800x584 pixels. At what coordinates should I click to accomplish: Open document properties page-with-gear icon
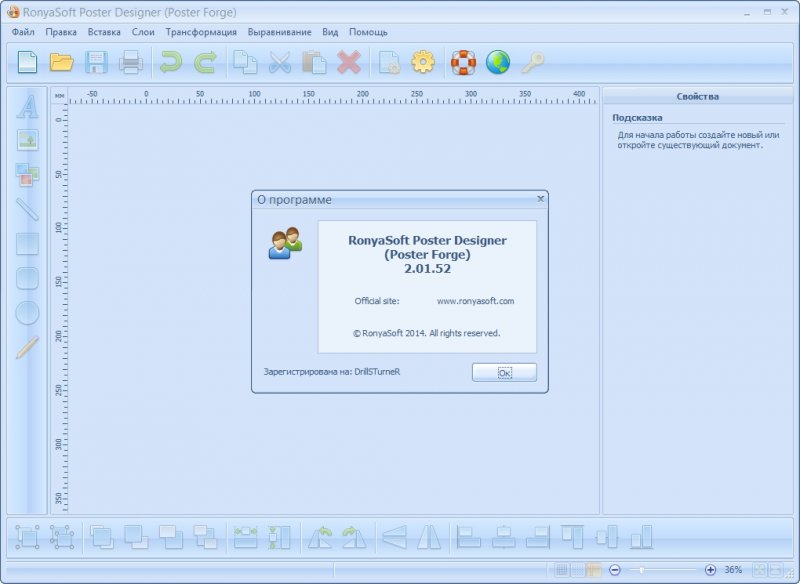[389, 63]
